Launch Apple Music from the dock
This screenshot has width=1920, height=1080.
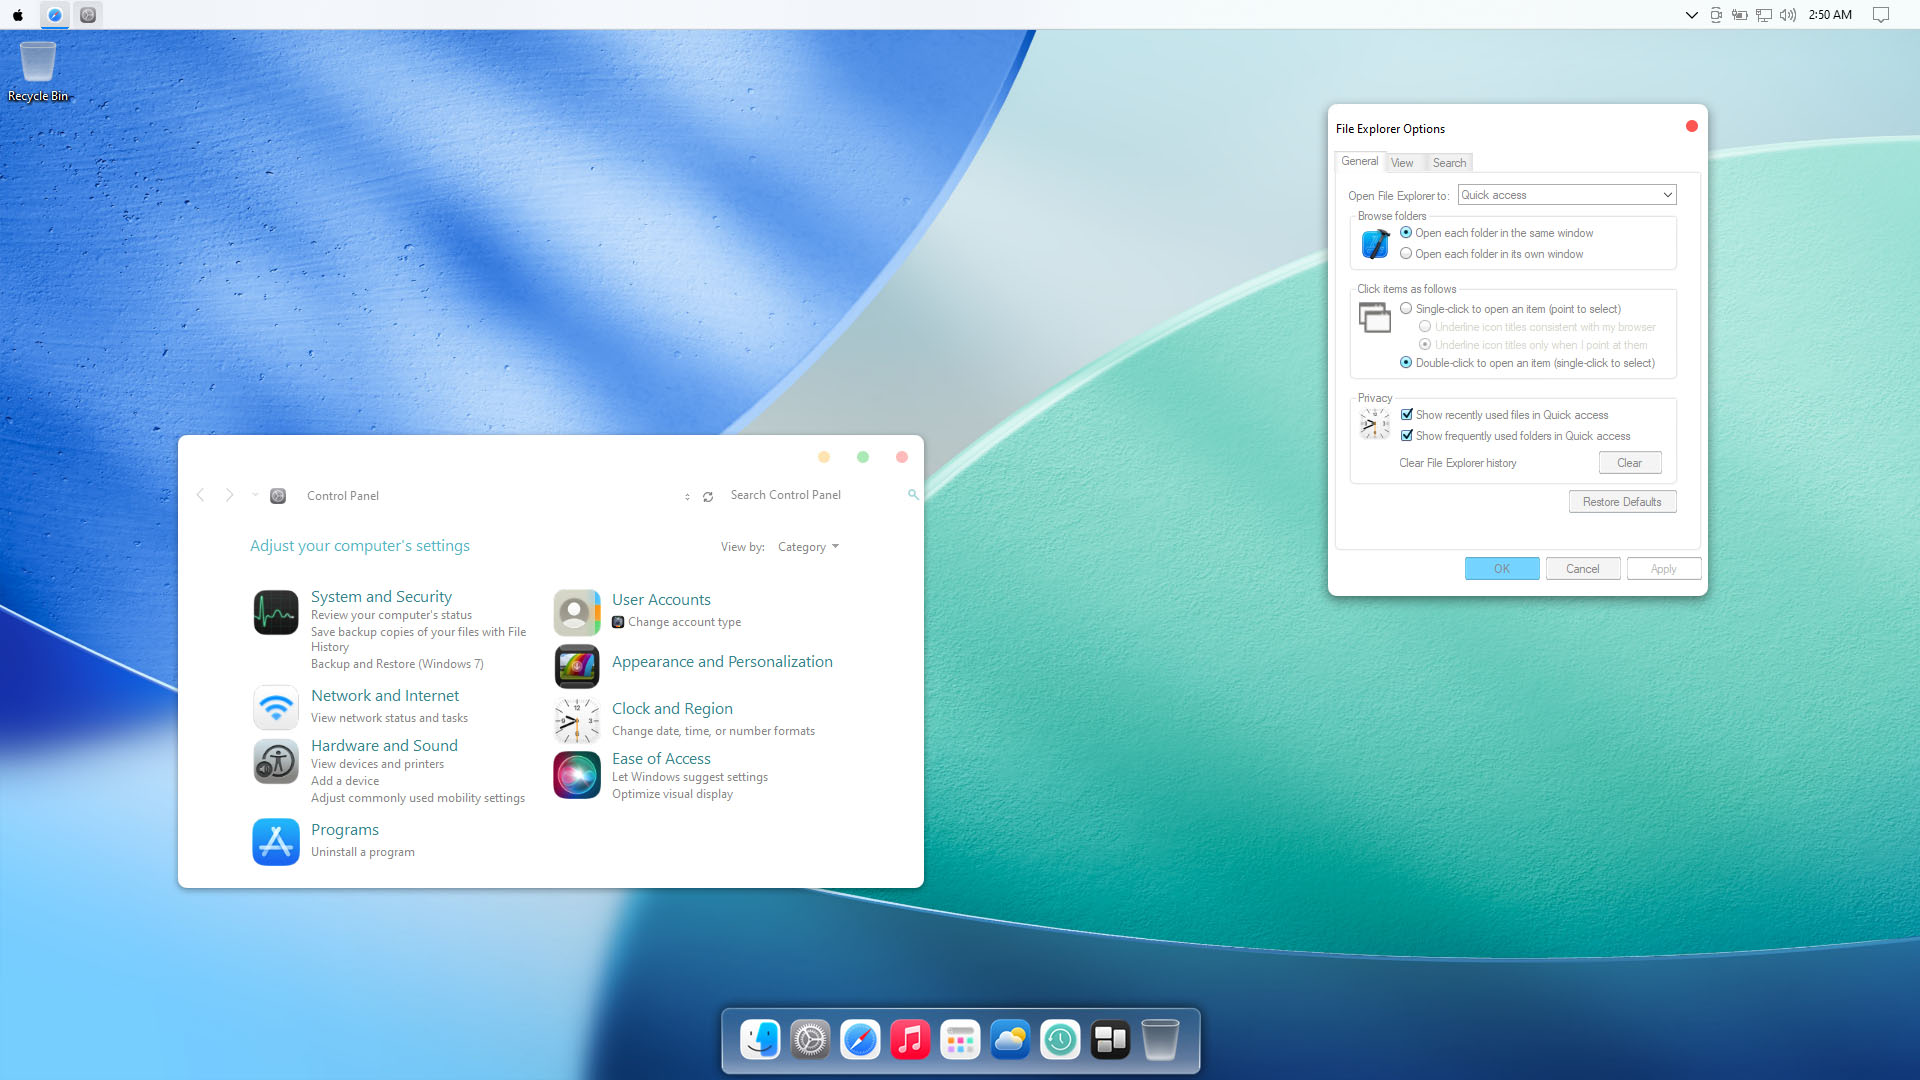coord(910,1039)
